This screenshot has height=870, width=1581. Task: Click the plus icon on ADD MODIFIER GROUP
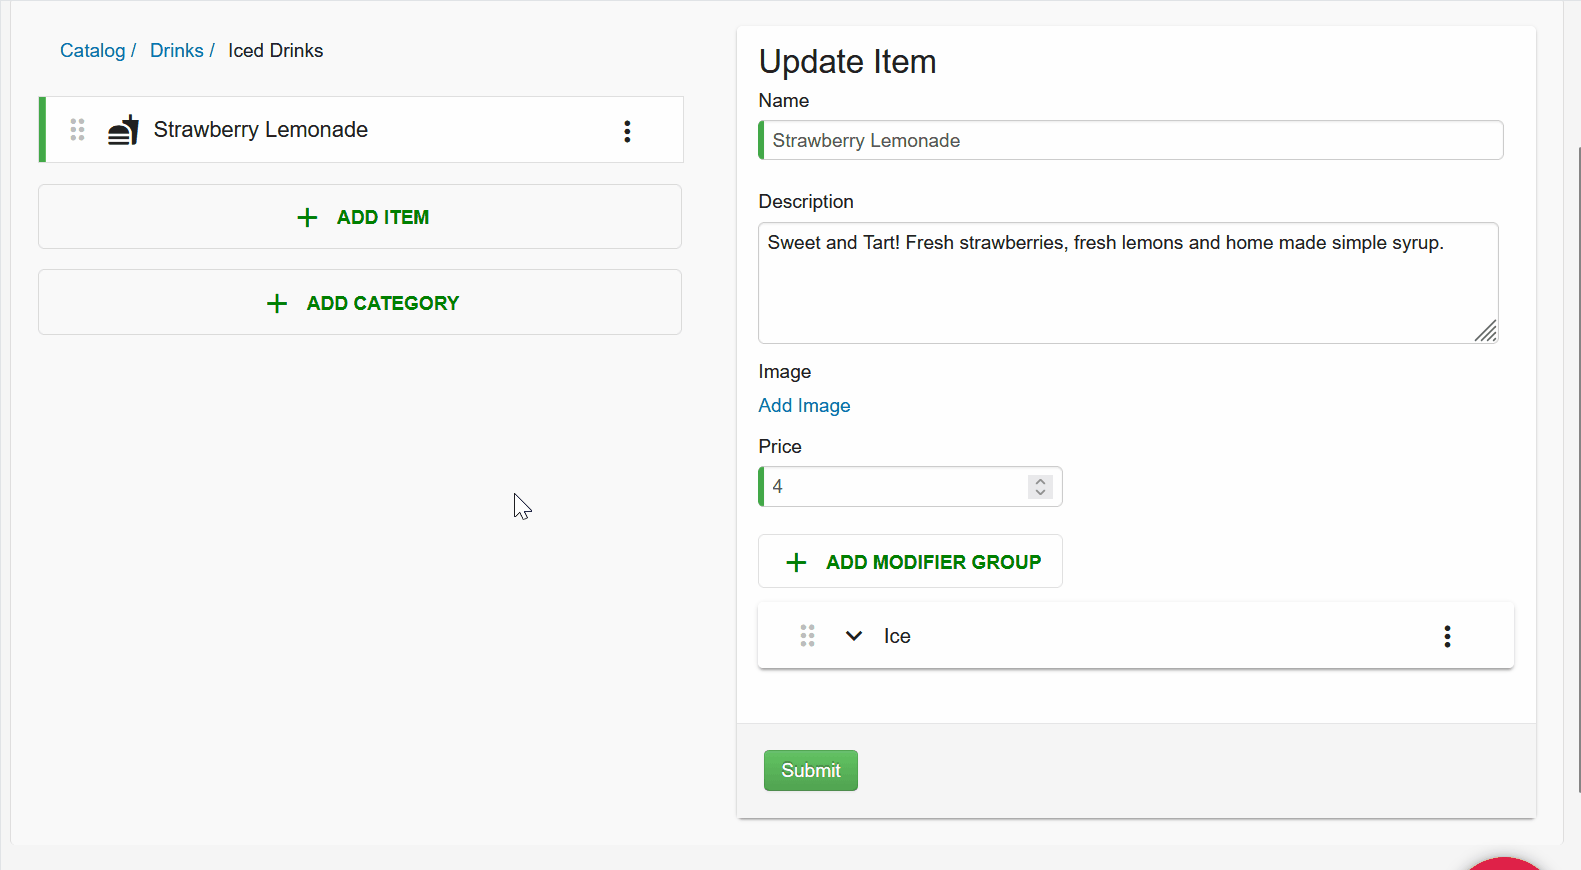tap(796, 563)
